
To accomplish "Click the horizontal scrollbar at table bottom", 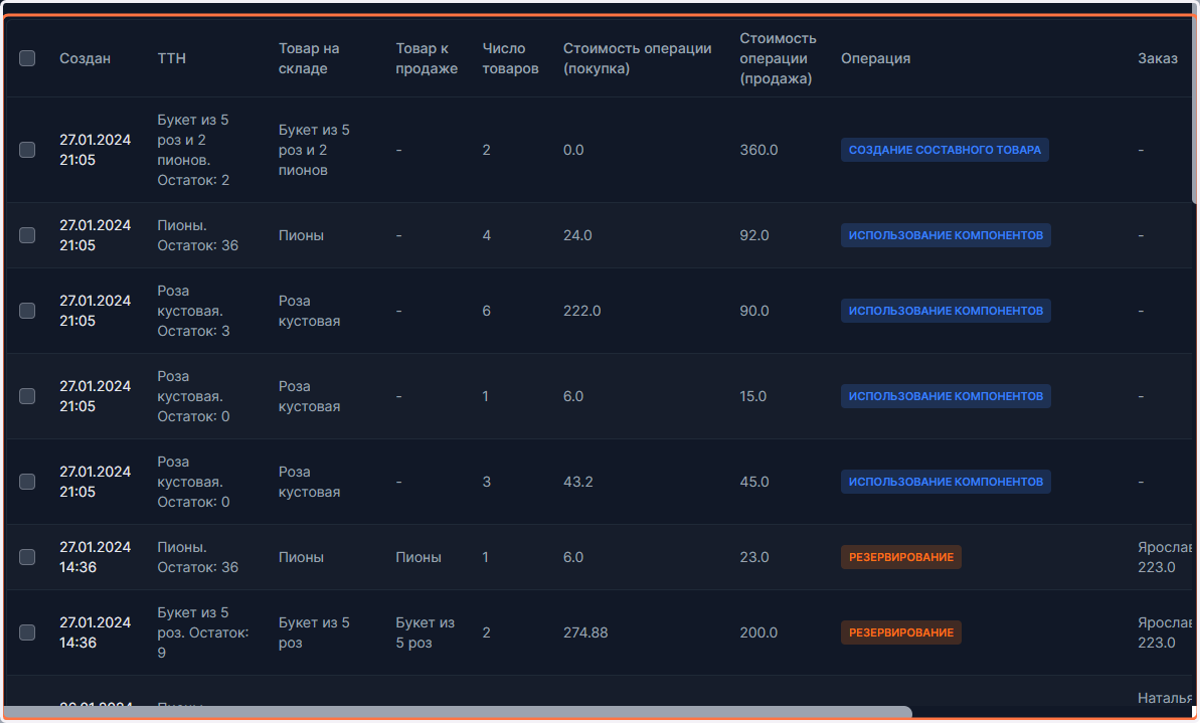I will (x=458, y=713).
